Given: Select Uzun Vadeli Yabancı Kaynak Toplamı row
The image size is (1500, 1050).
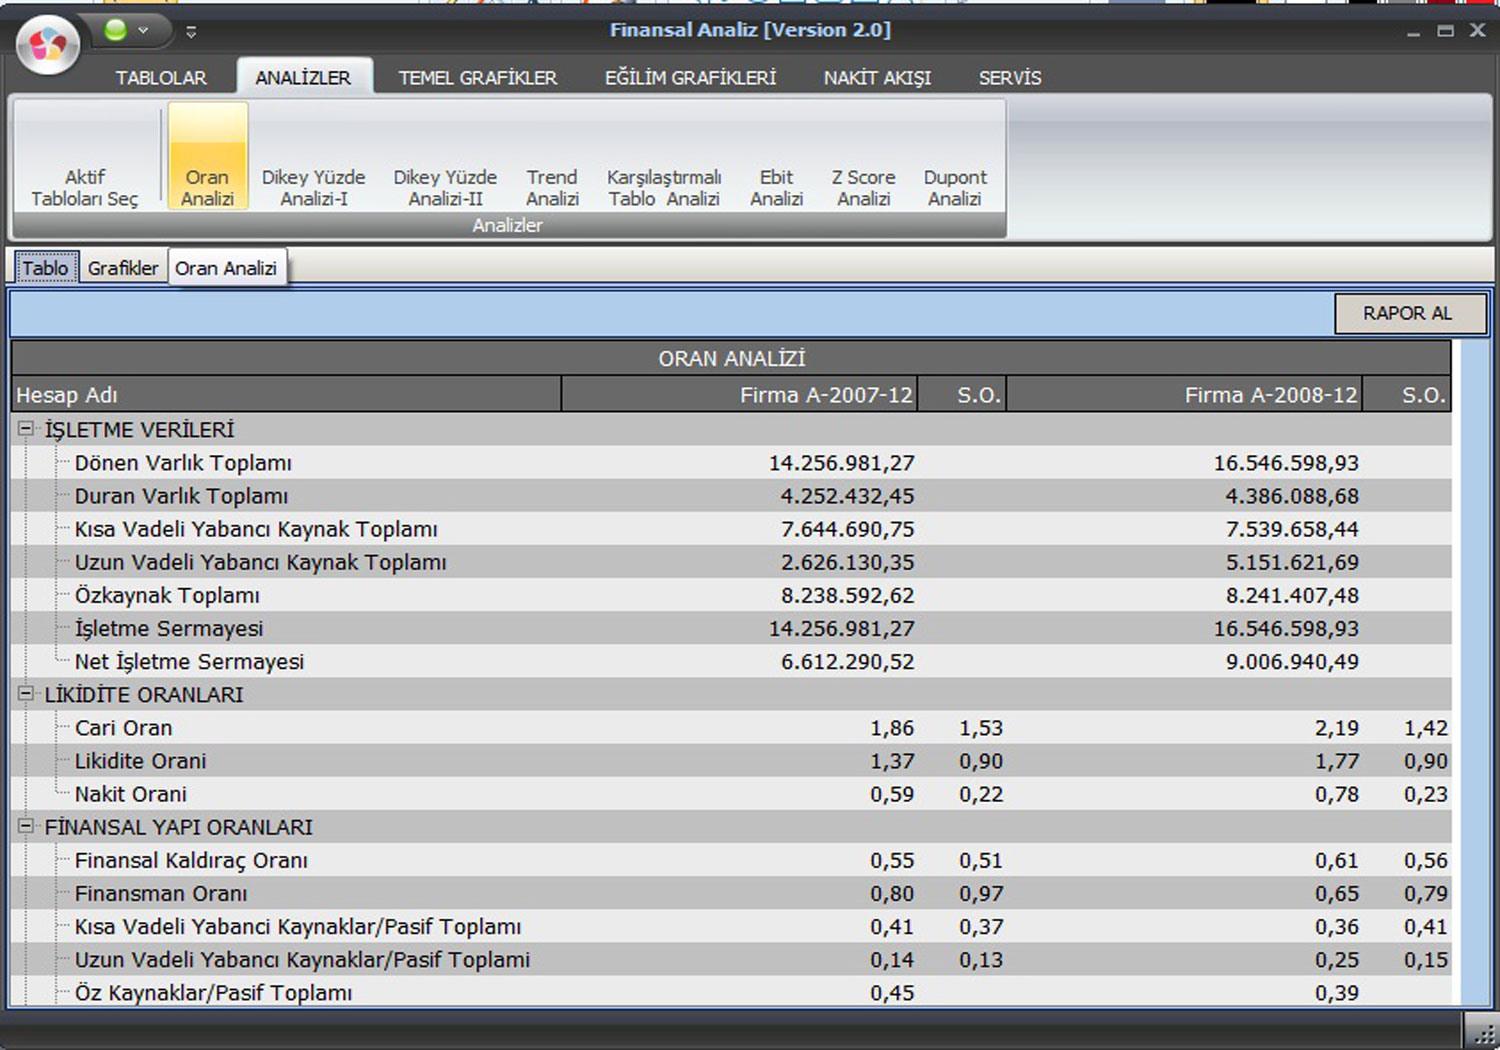Looking at the screenshot, I should point(731,562).
